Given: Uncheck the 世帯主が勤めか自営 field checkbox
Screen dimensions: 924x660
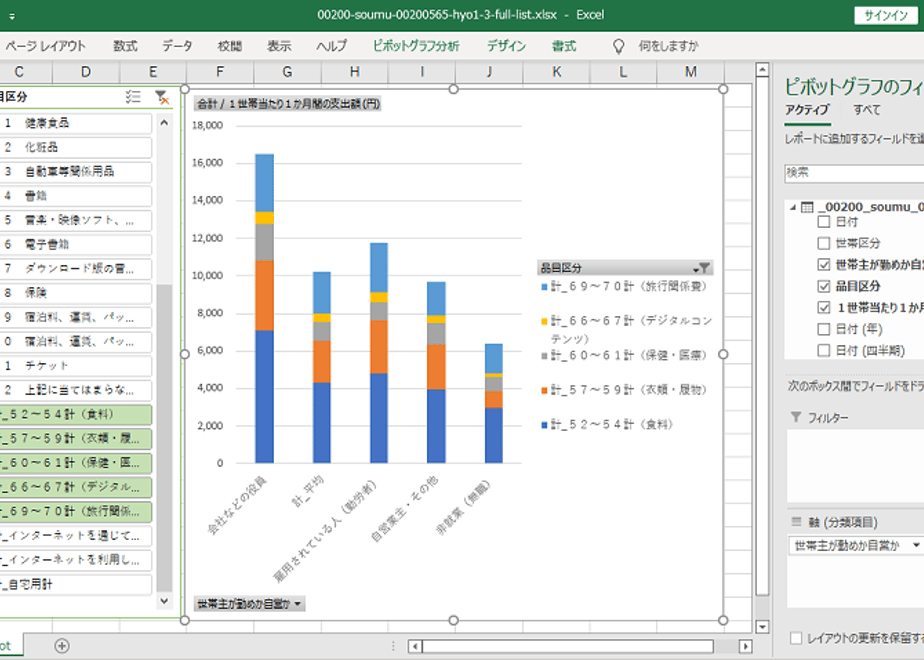Looking at the screenshot, I should [x=824, y=265].
